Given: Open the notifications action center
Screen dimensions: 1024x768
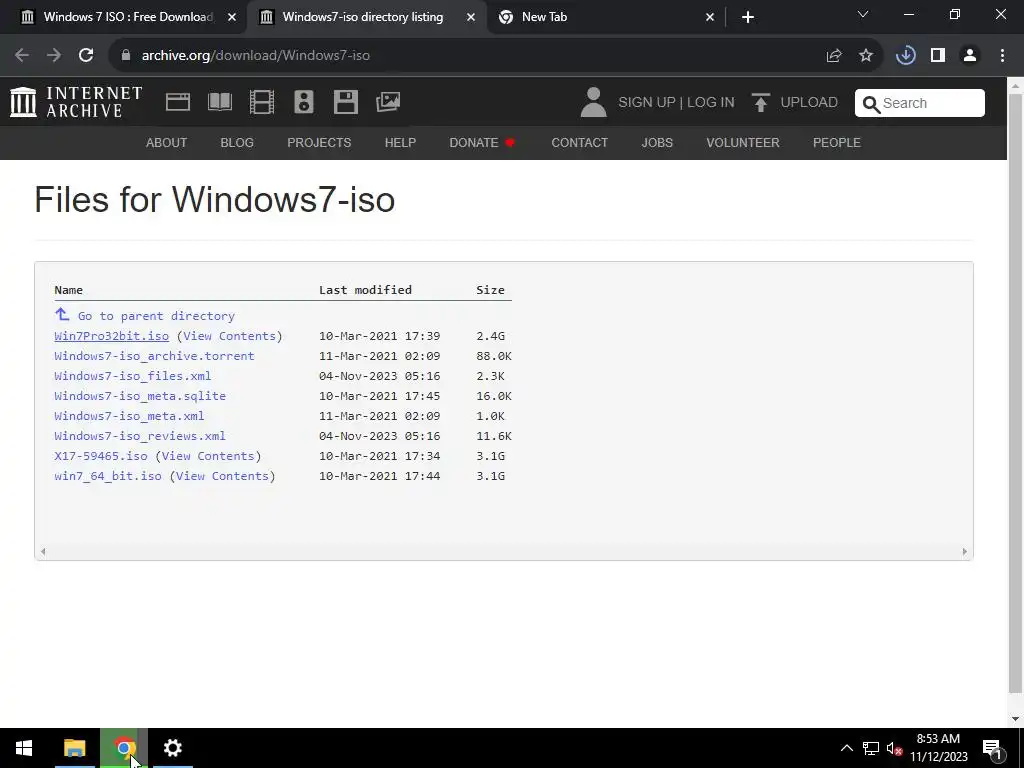Looking at the screenshot, I should click(x=993, y=748).
